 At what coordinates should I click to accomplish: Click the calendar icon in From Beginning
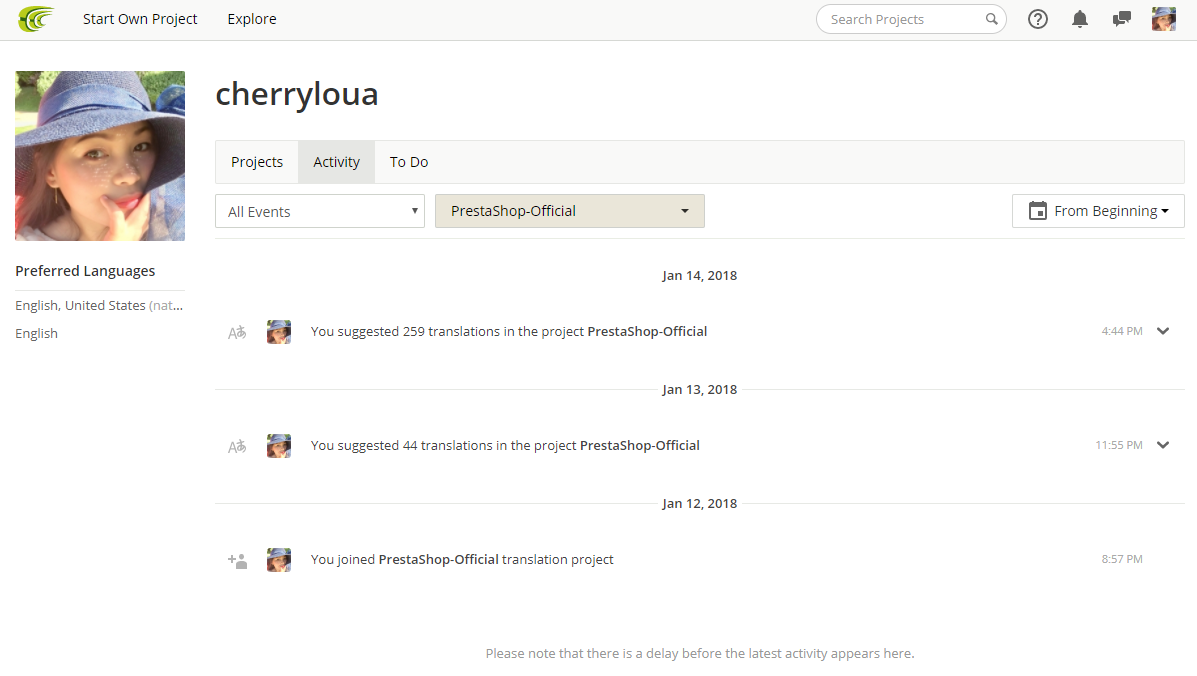pos(1037,211)
